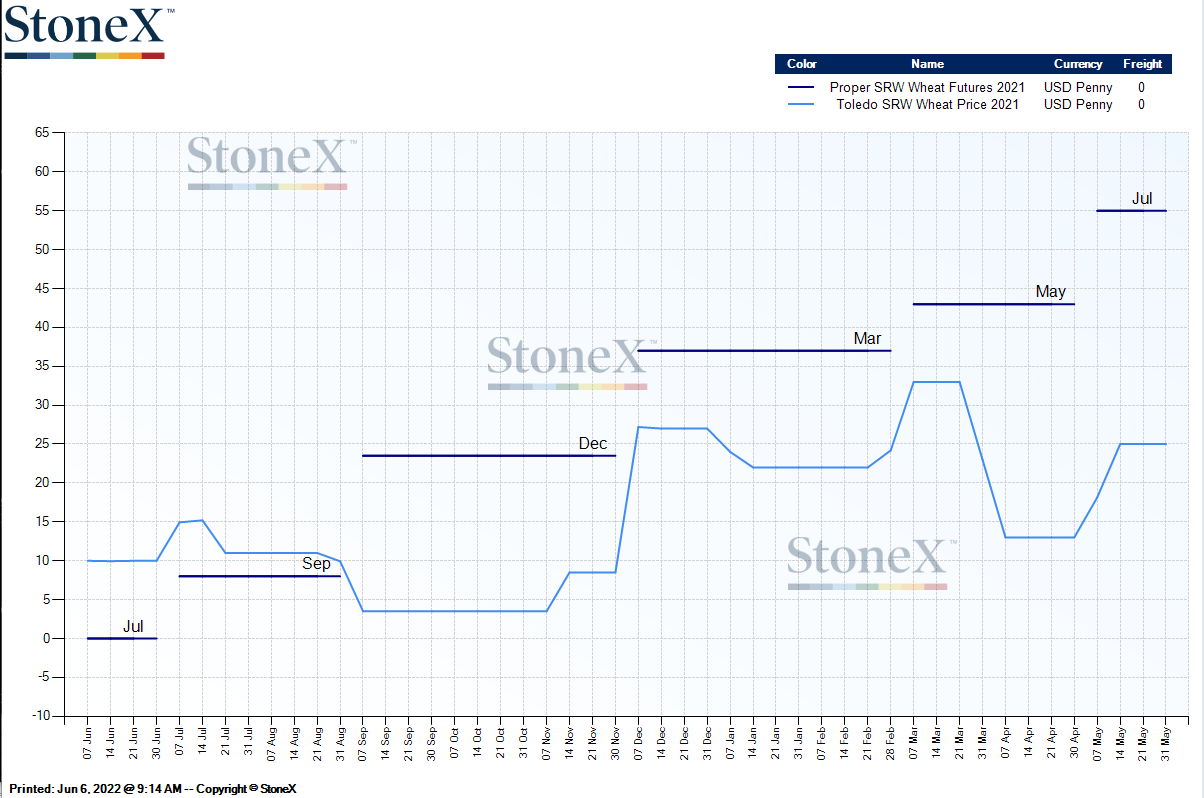This screenshot has height=798, width=1204.
Task: Click Freight value 0 in Toledo SRW row
Action: (1141, 104)
